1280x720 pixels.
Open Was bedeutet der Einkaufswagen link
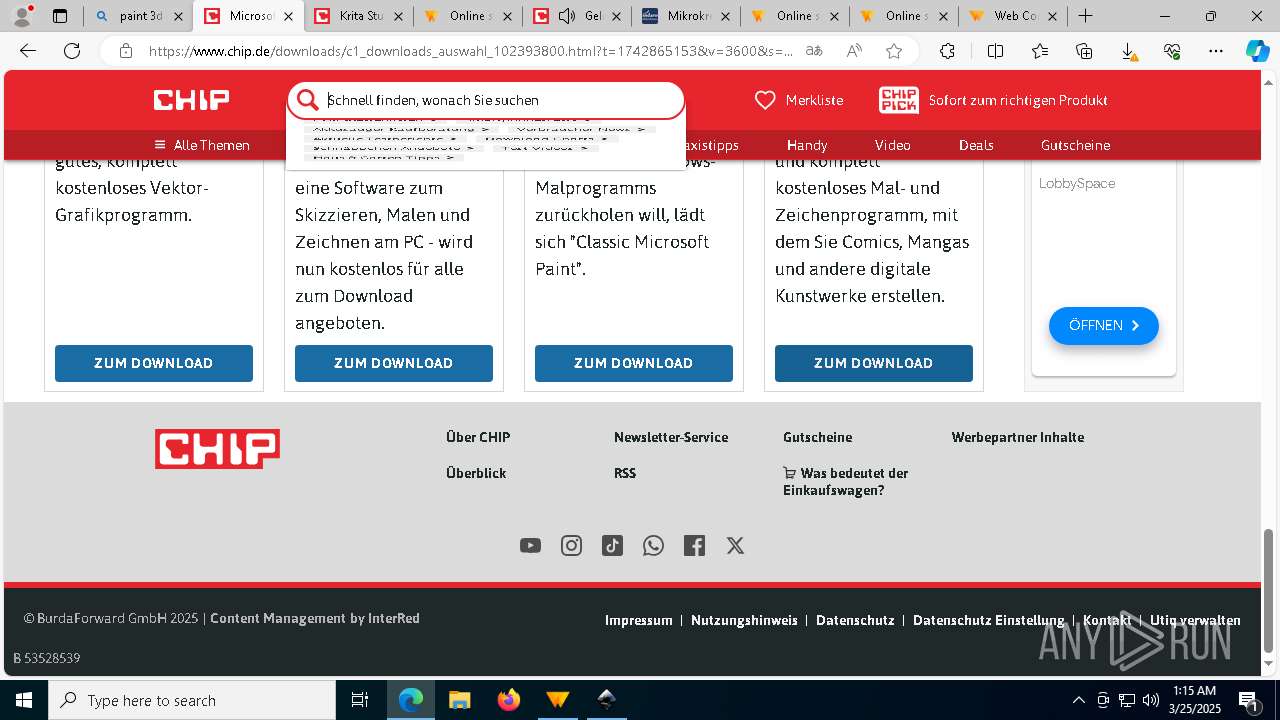tap(846, 481)
